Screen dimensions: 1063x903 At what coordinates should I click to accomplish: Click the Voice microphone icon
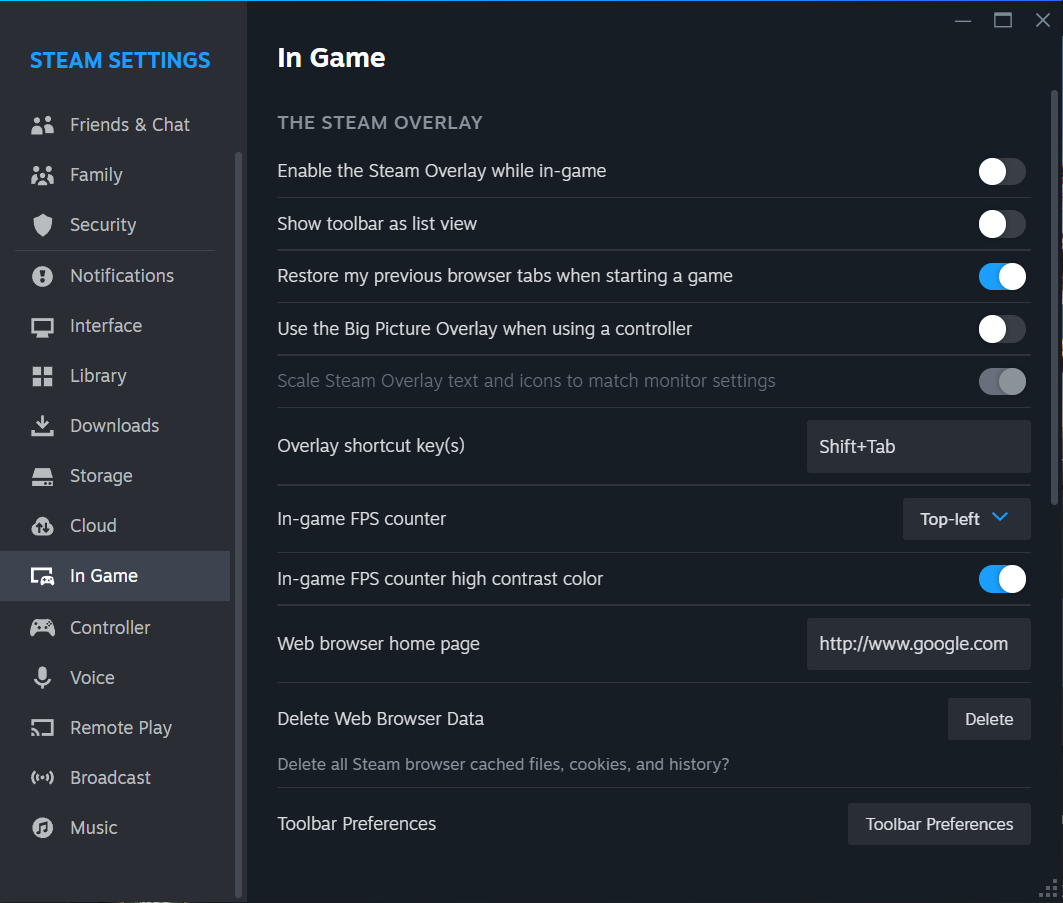coord(42,678)
